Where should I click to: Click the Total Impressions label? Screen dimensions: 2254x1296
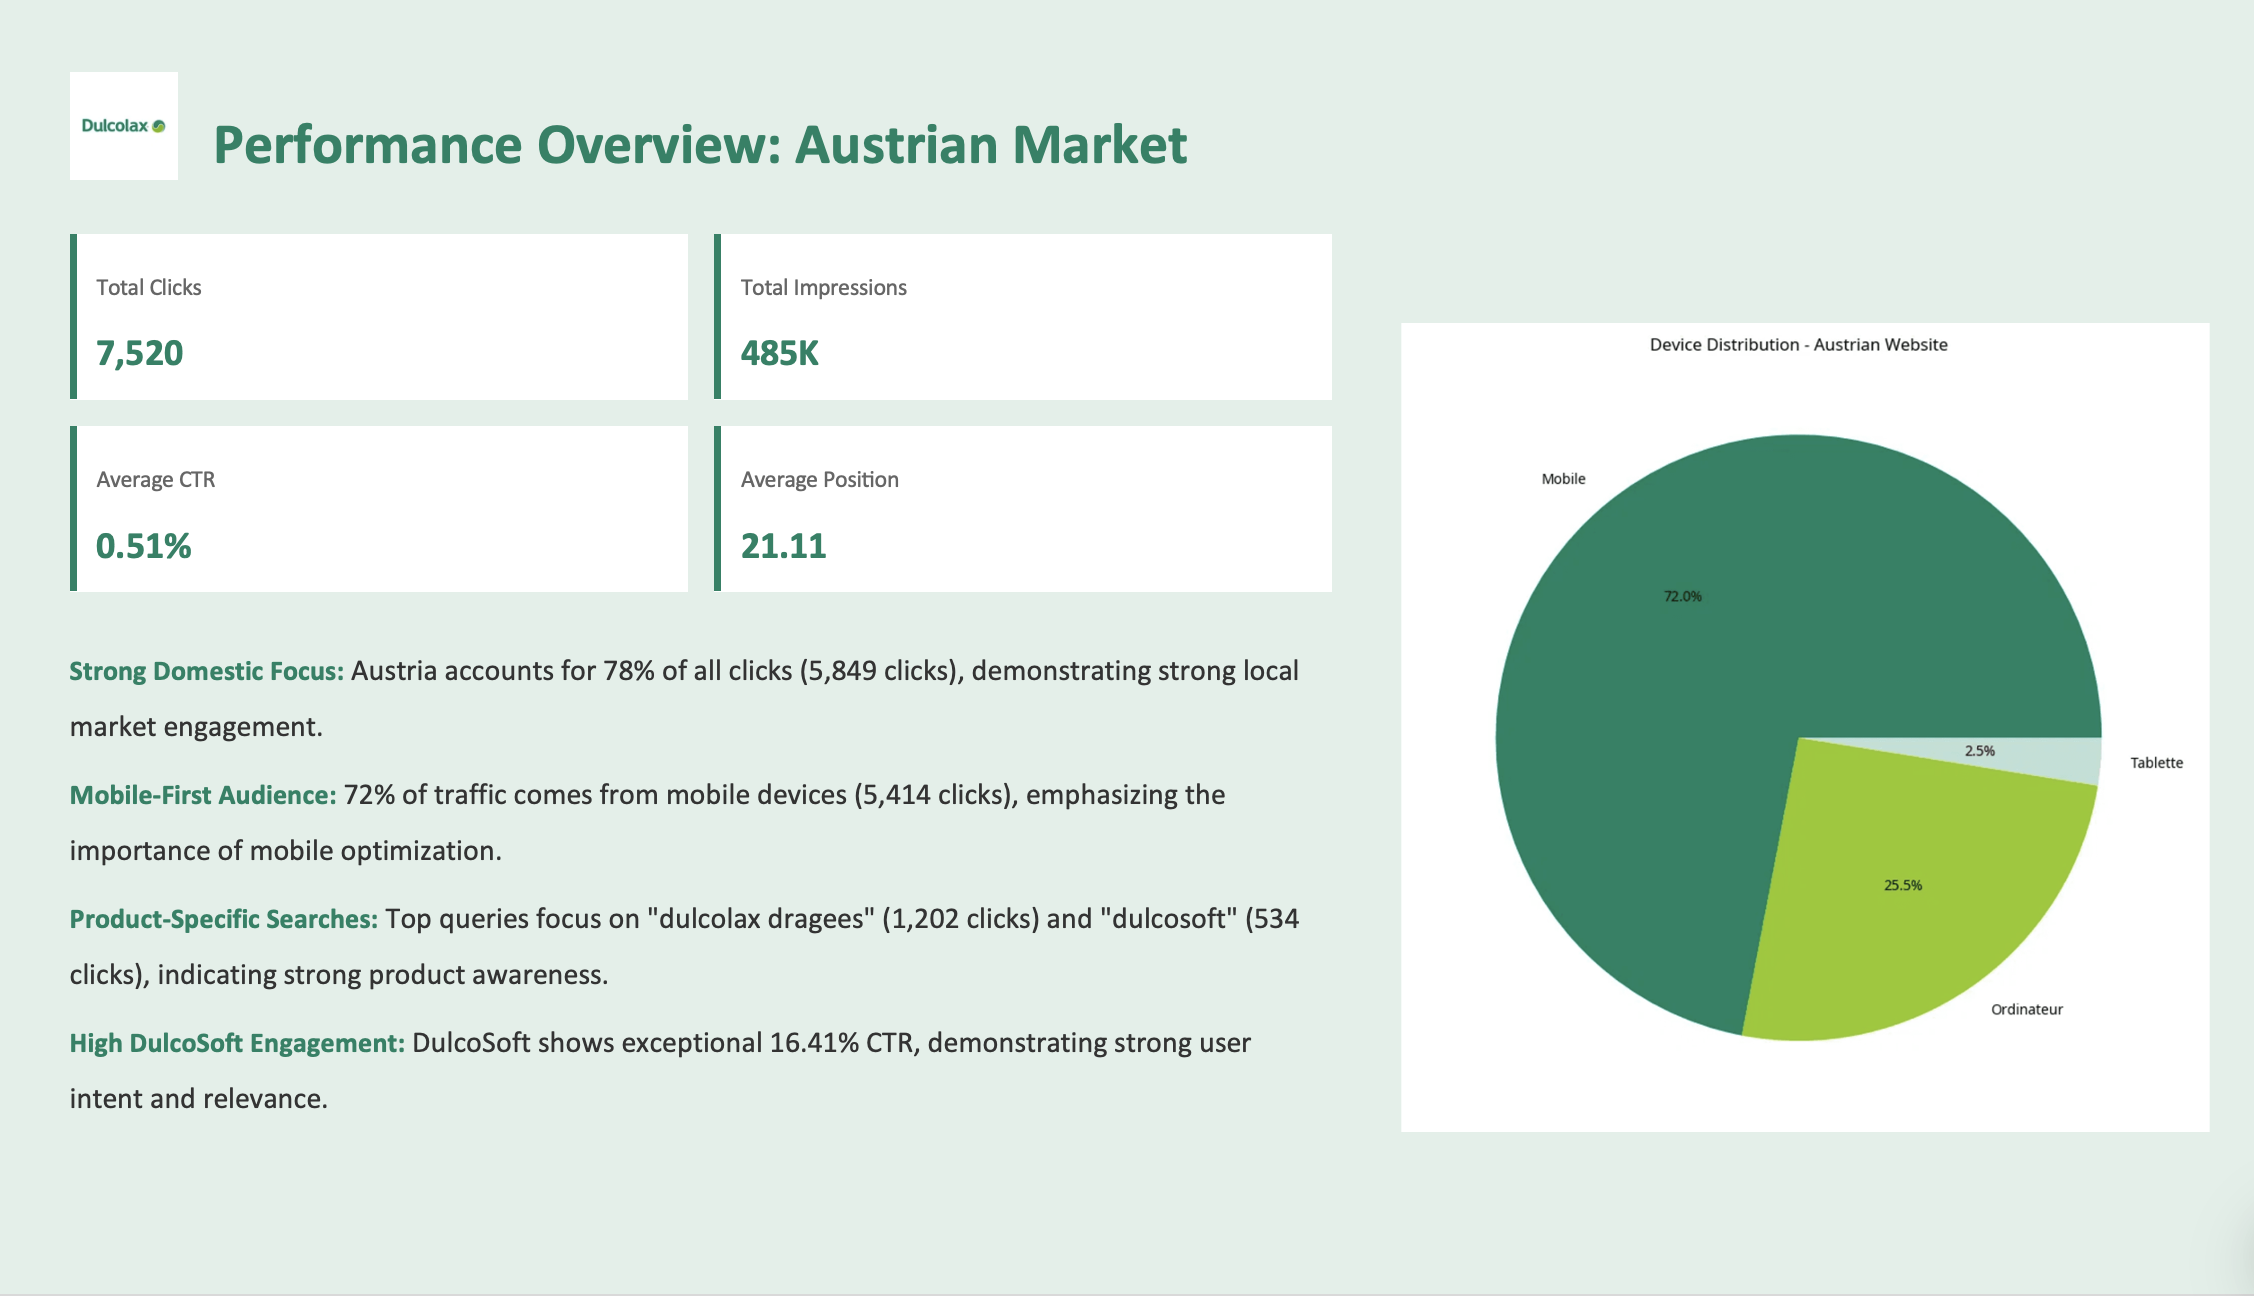823,288
